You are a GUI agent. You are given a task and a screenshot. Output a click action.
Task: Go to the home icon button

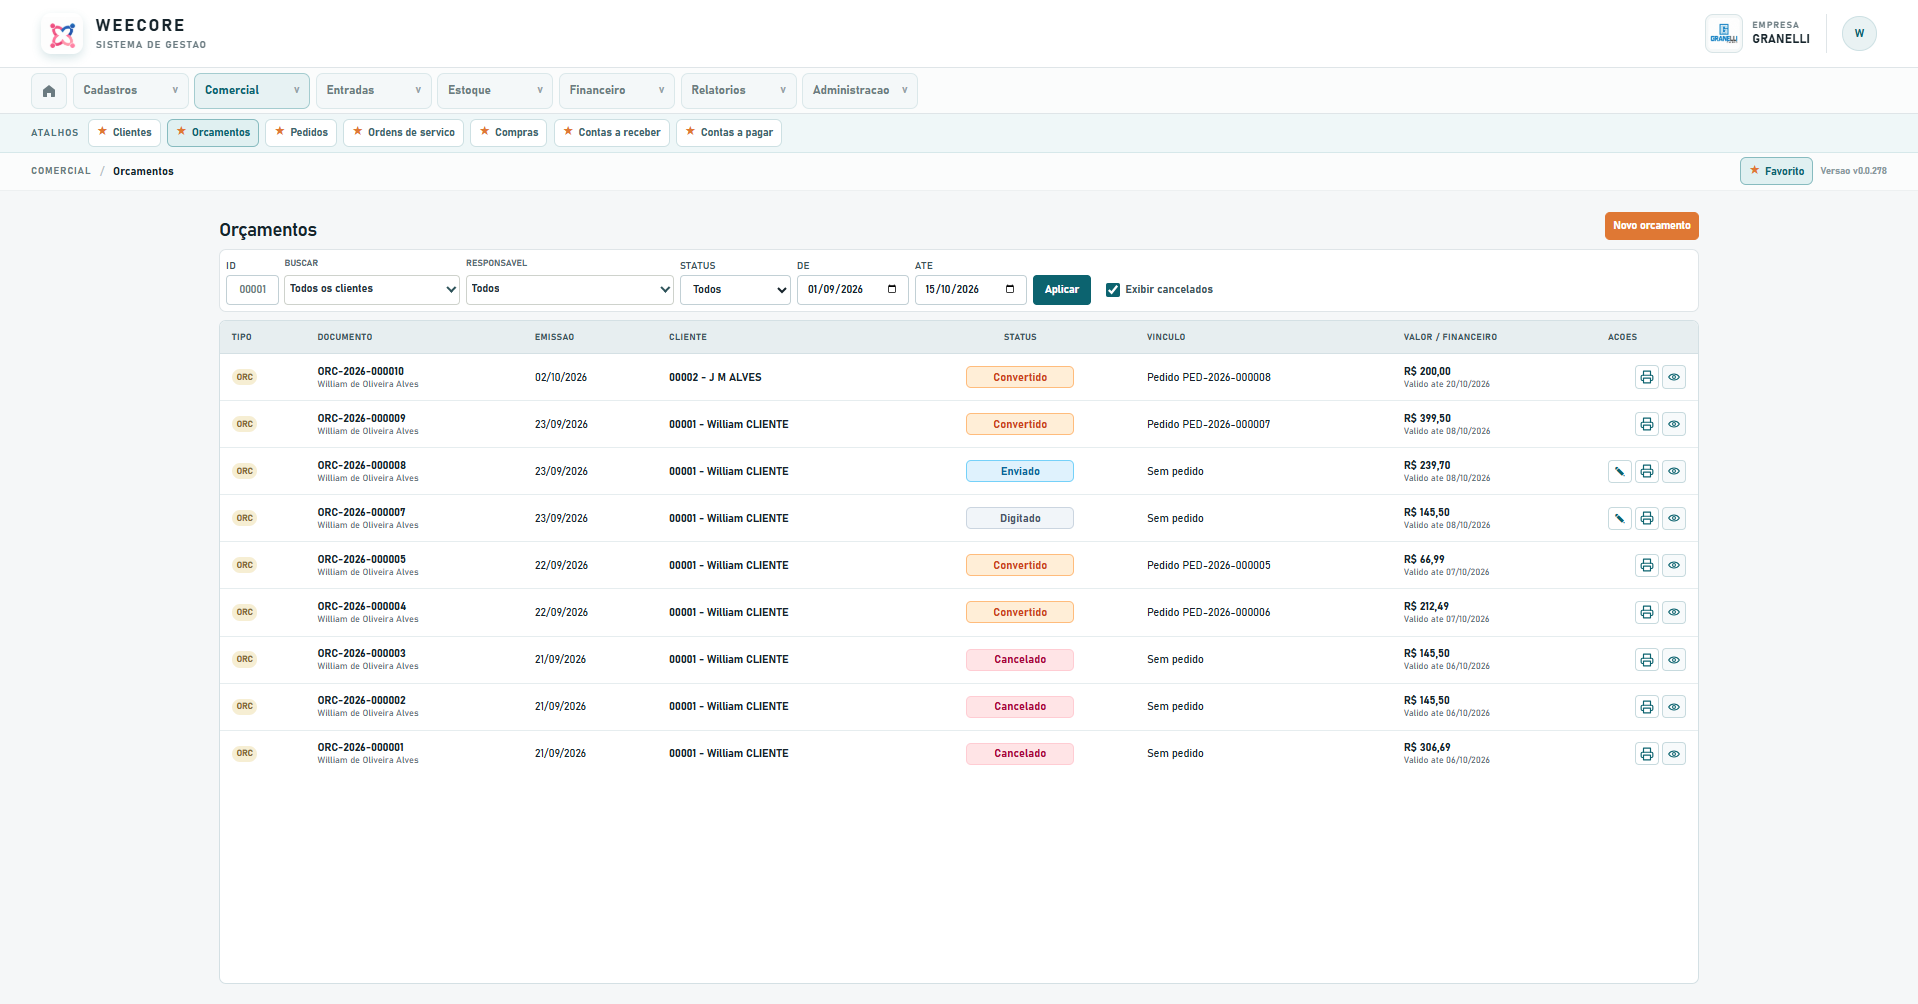49,91
